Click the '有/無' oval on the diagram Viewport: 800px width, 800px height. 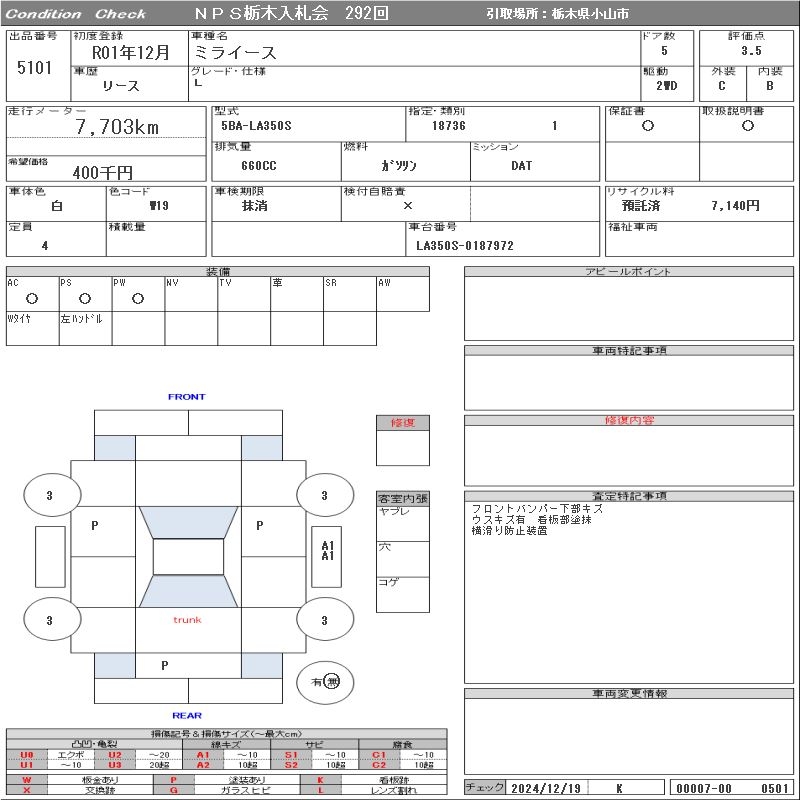click(325, 682)
